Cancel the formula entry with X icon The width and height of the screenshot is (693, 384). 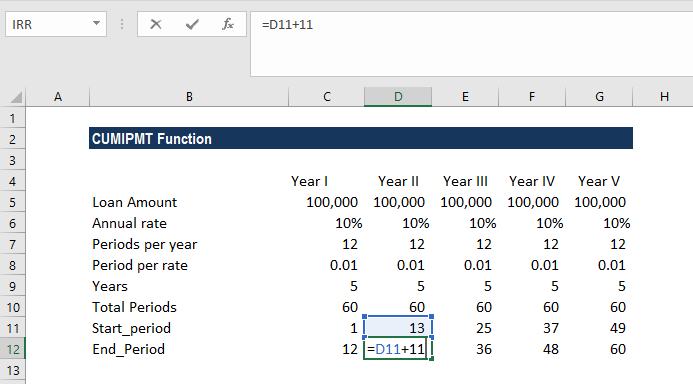click(156, 24)
